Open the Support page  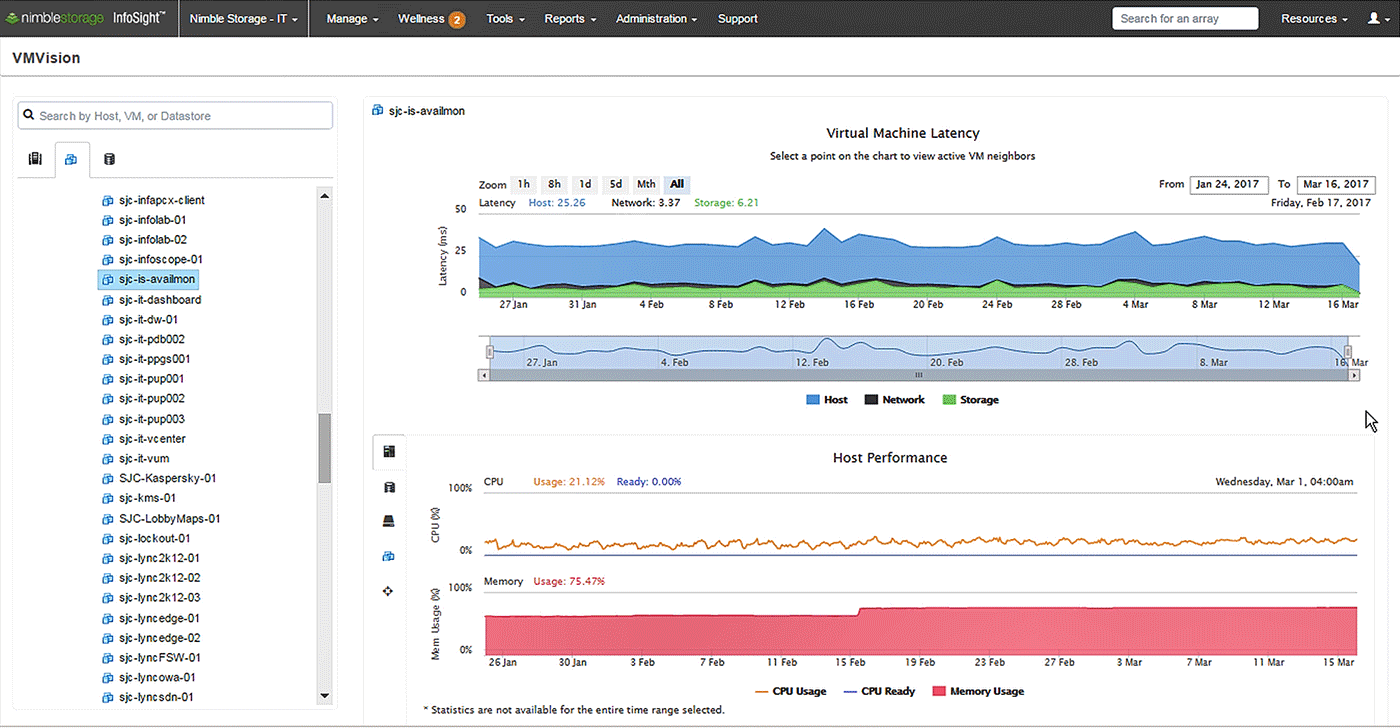pos(737,19)
